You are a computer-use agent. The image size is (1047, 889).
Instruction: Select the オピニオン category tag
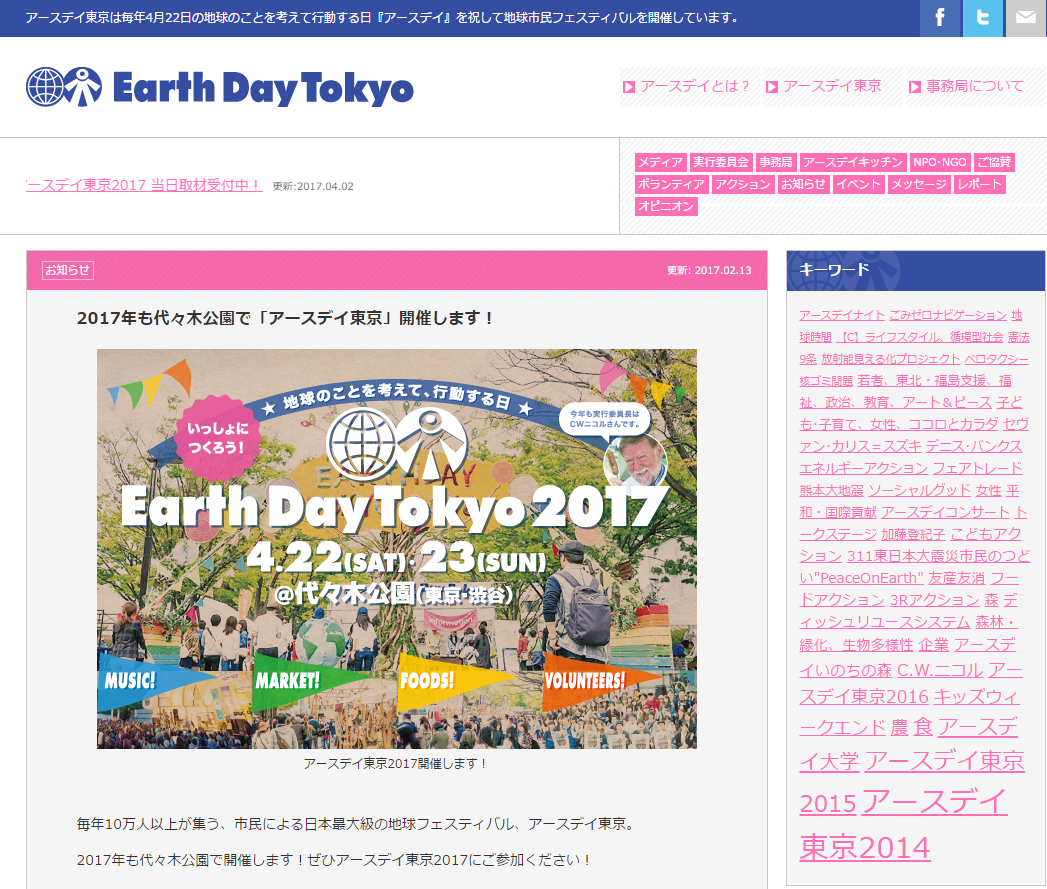[666, 206]
